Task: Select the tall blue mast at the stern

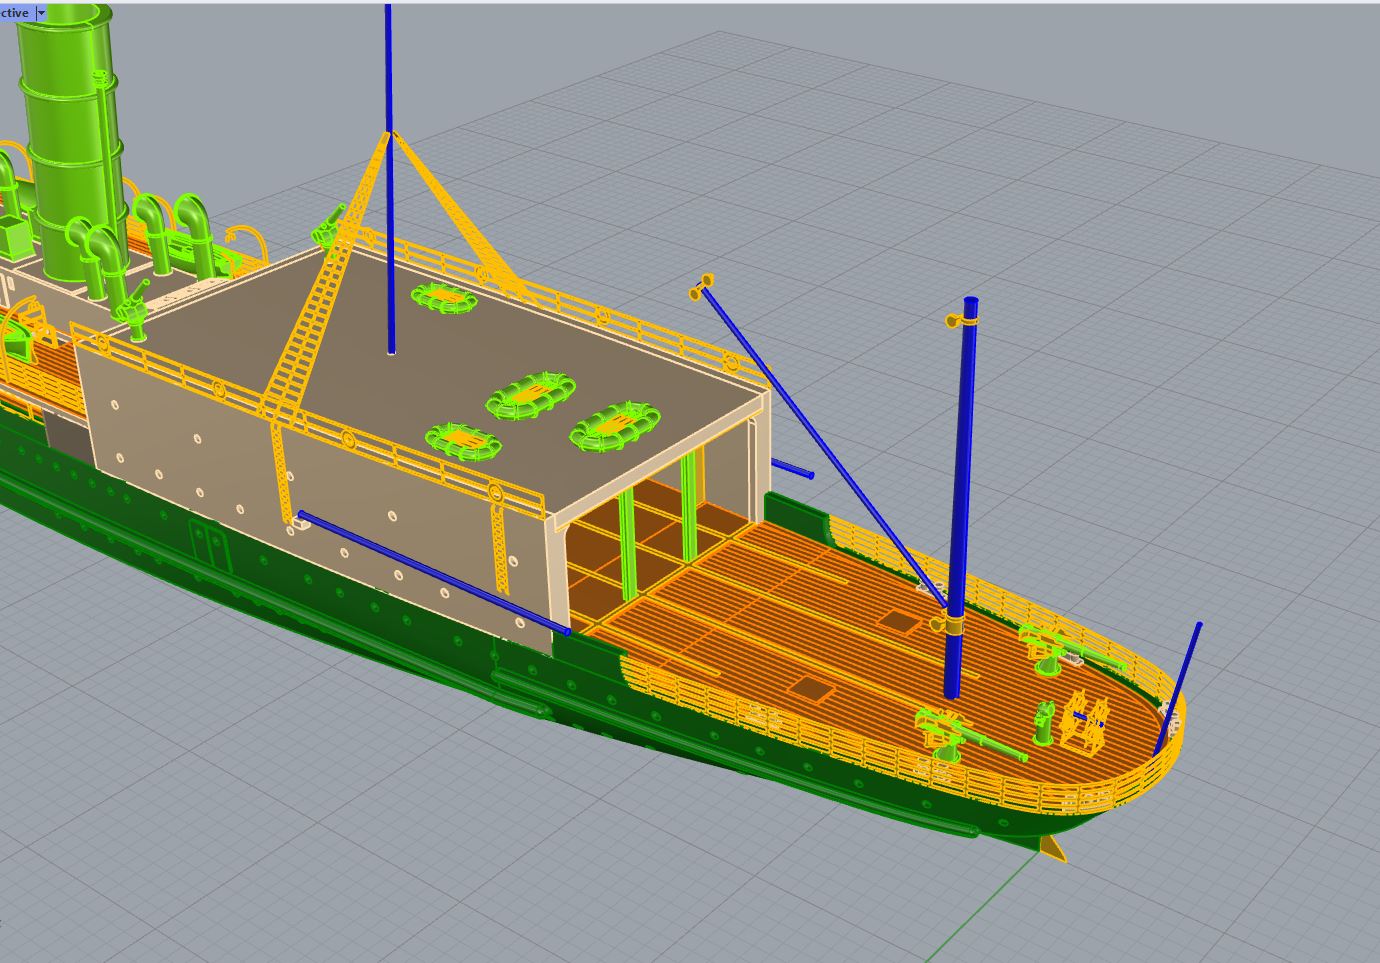Action: (962, 497)
